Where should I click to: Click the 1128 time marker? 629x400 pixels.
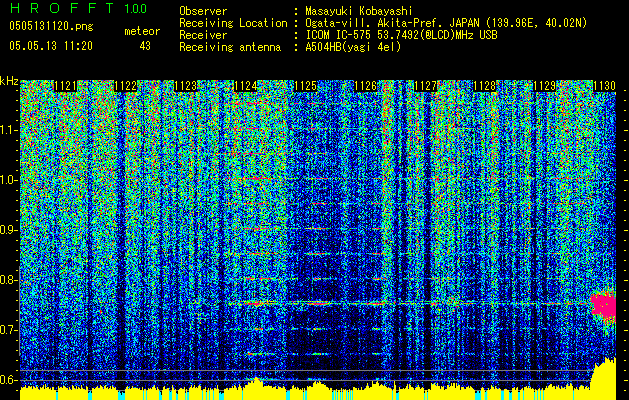[485, 86]
